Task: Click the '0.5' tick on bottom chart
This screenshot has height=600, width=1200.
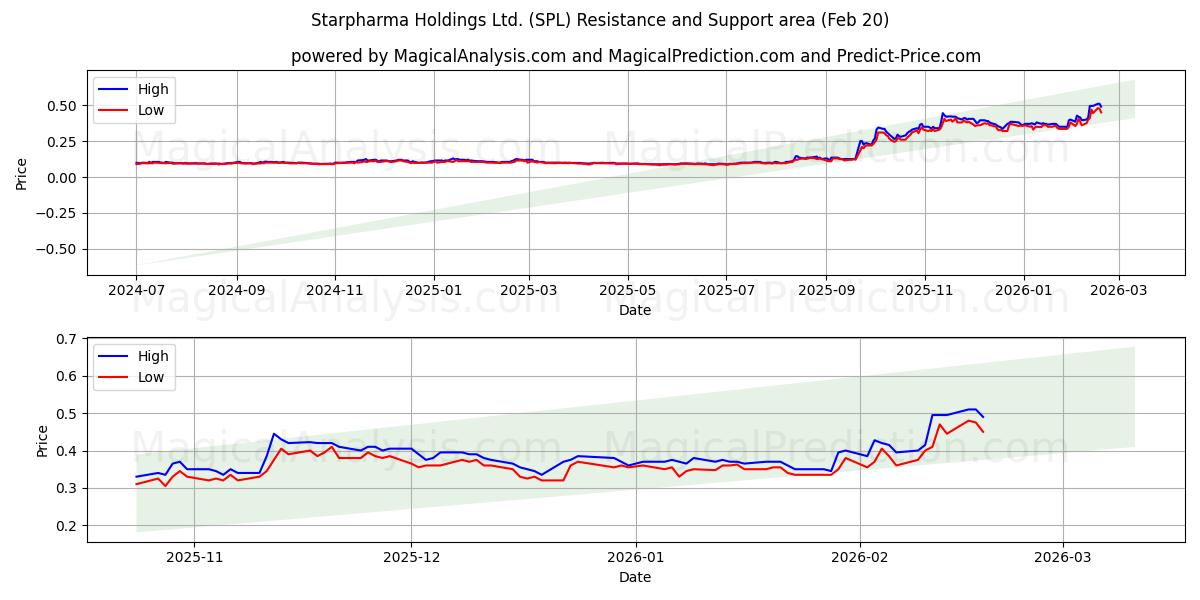Action: click(68, 413)
